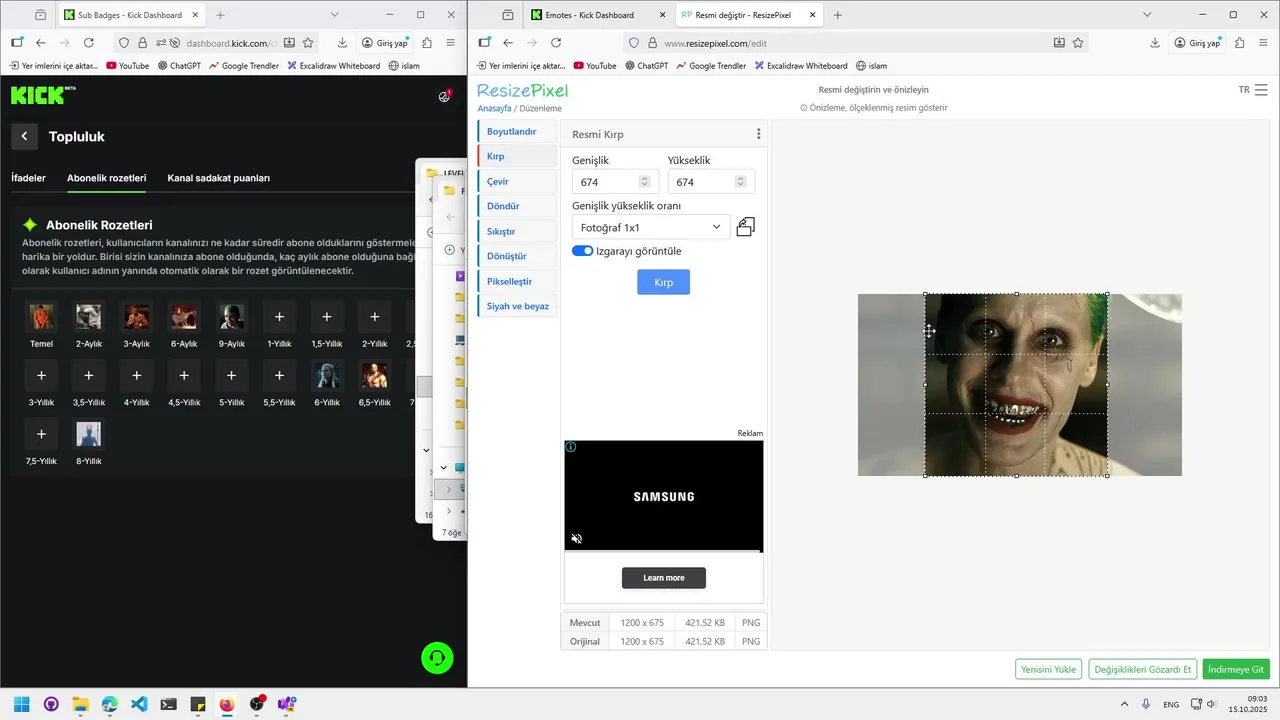
Task: Open terminal app in taskbar
Action: [168, 704]
